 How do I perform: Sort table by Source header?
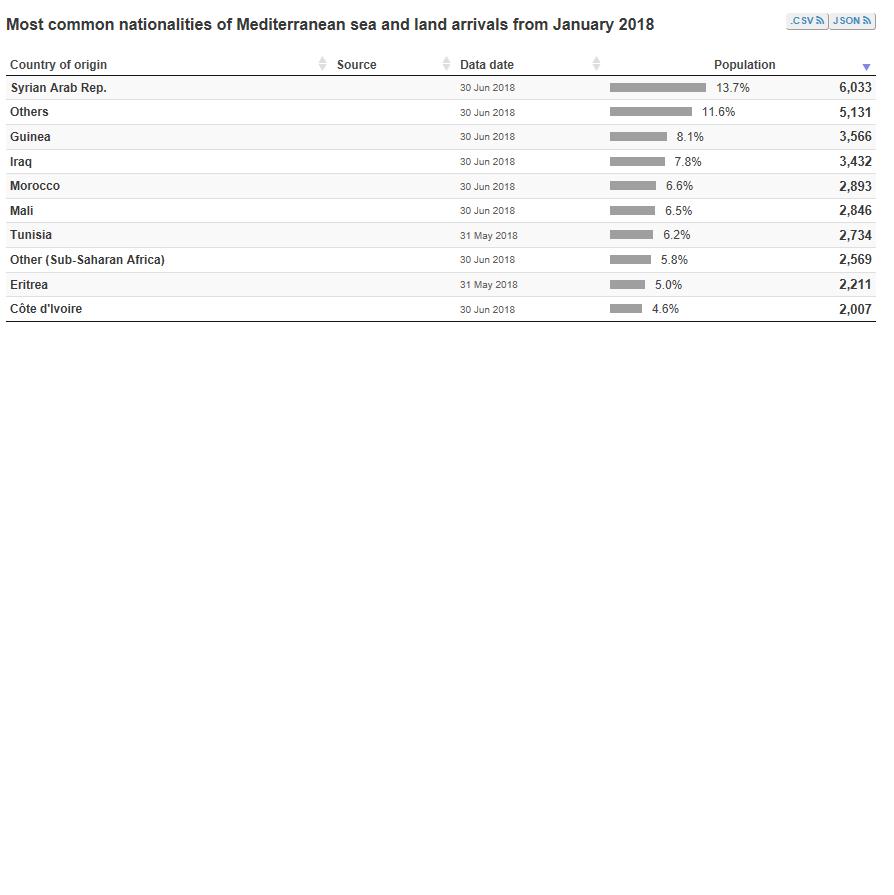[357, 65]
